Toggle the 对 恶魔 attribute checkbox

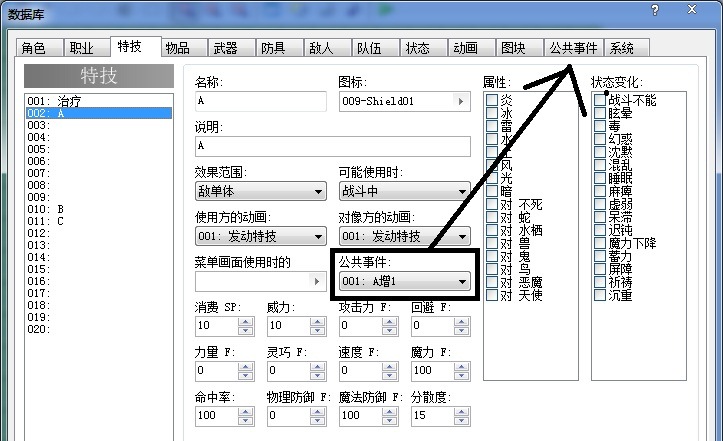(x=492, y=282)
